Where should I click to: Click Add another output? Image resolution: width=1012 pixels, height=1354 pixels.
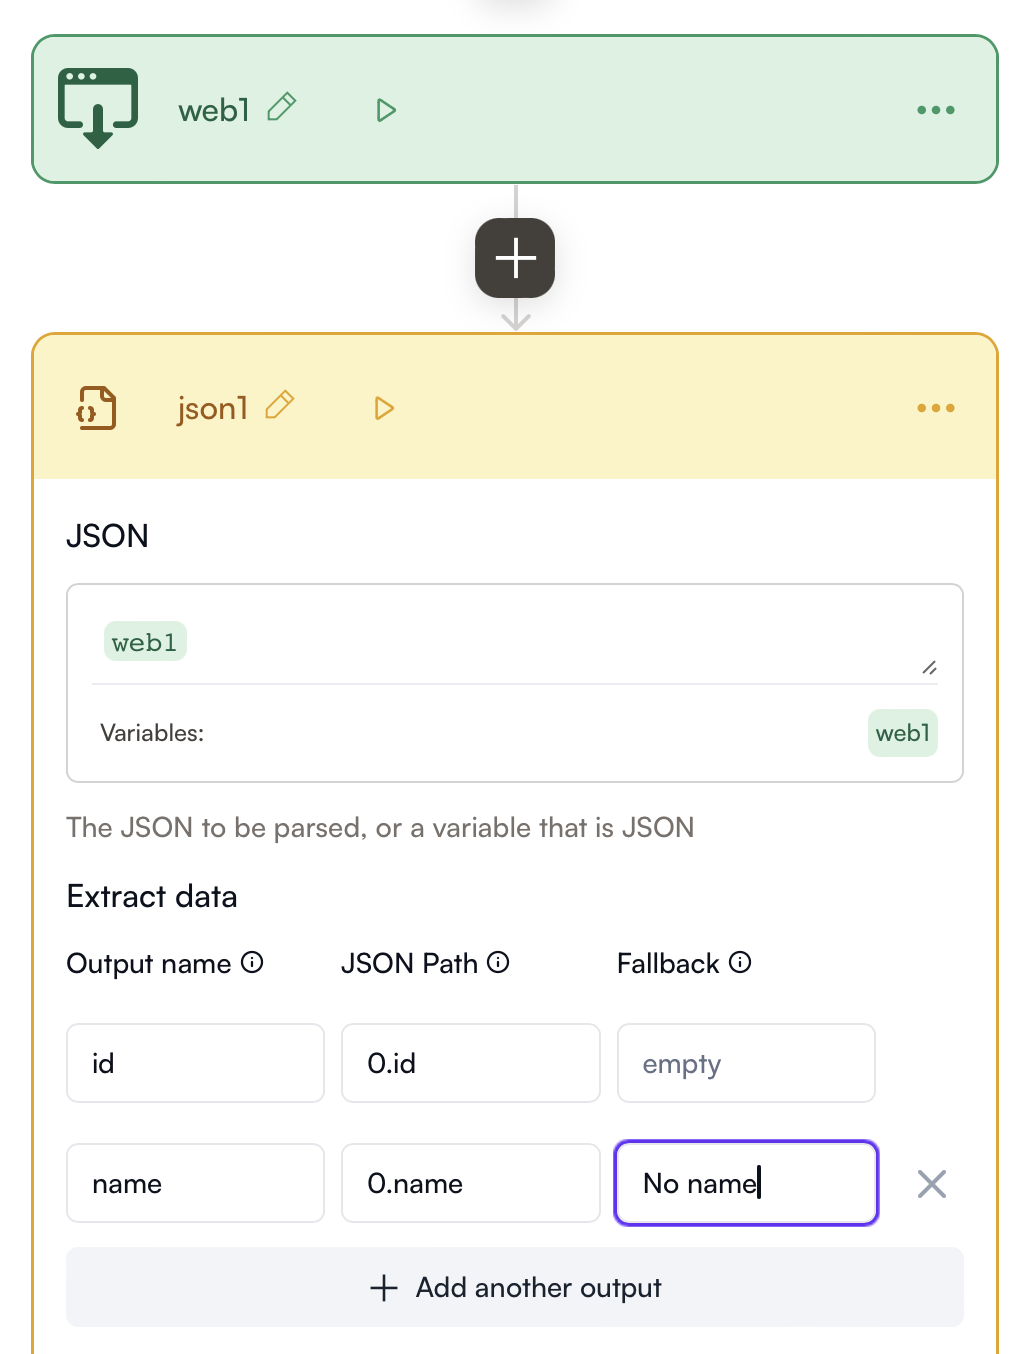point(515,1287)
